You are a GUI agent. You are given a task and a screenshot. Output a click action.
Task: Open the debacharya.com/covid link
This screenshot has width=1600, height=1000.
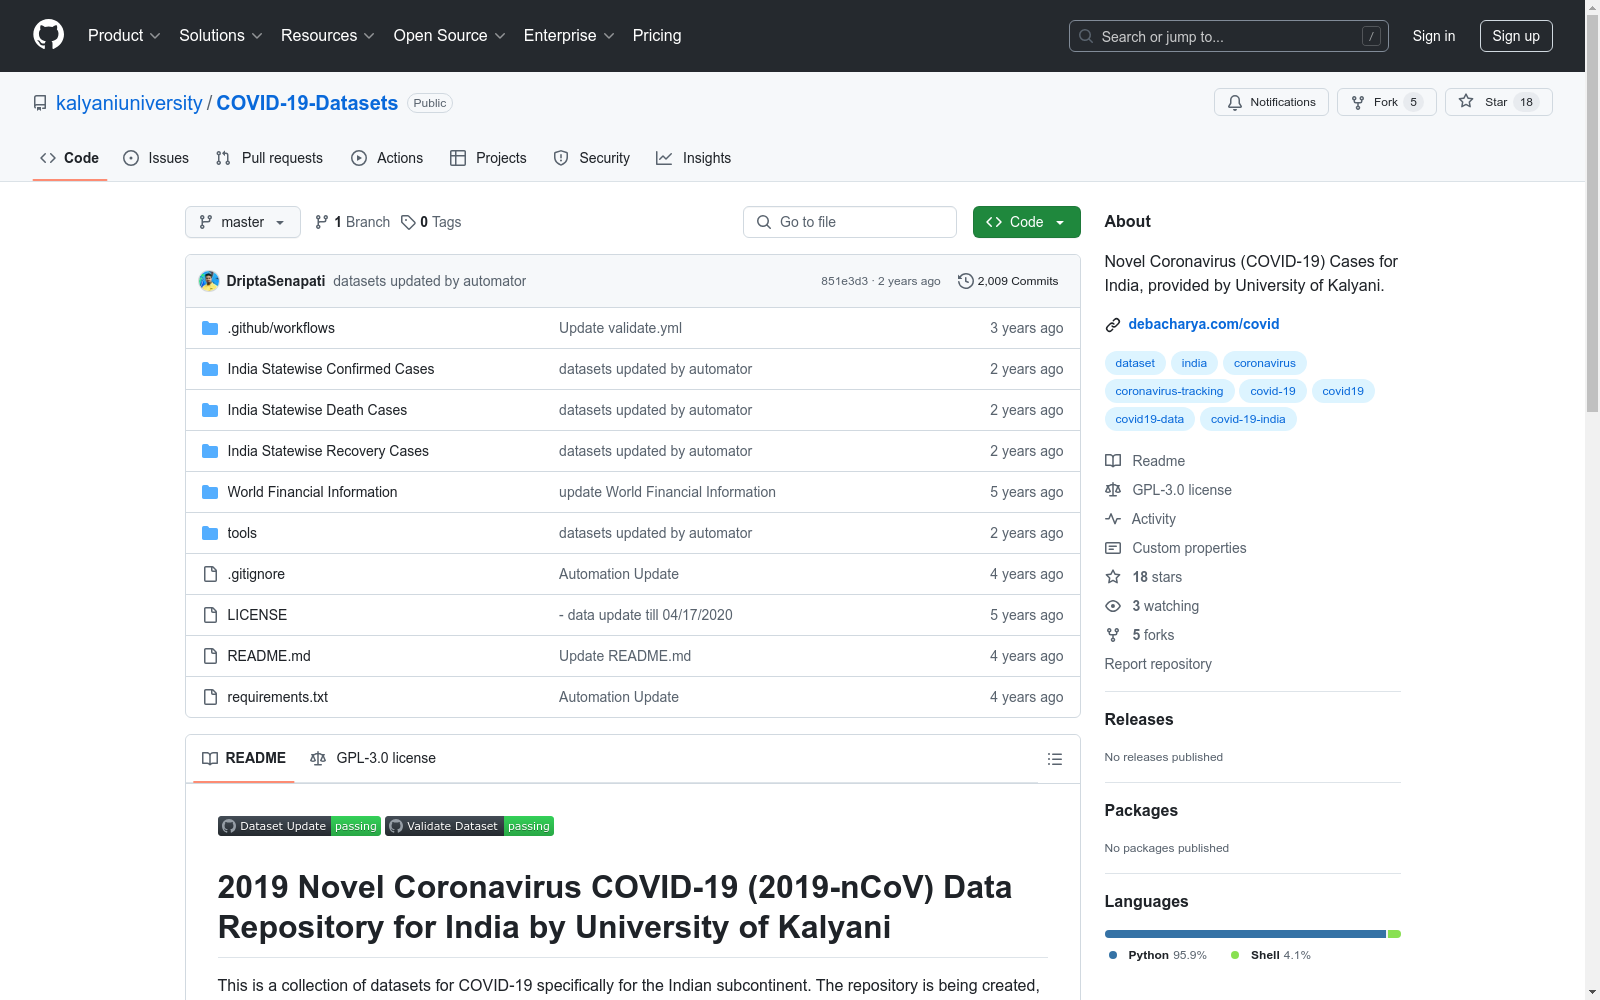pos(1203,324)
